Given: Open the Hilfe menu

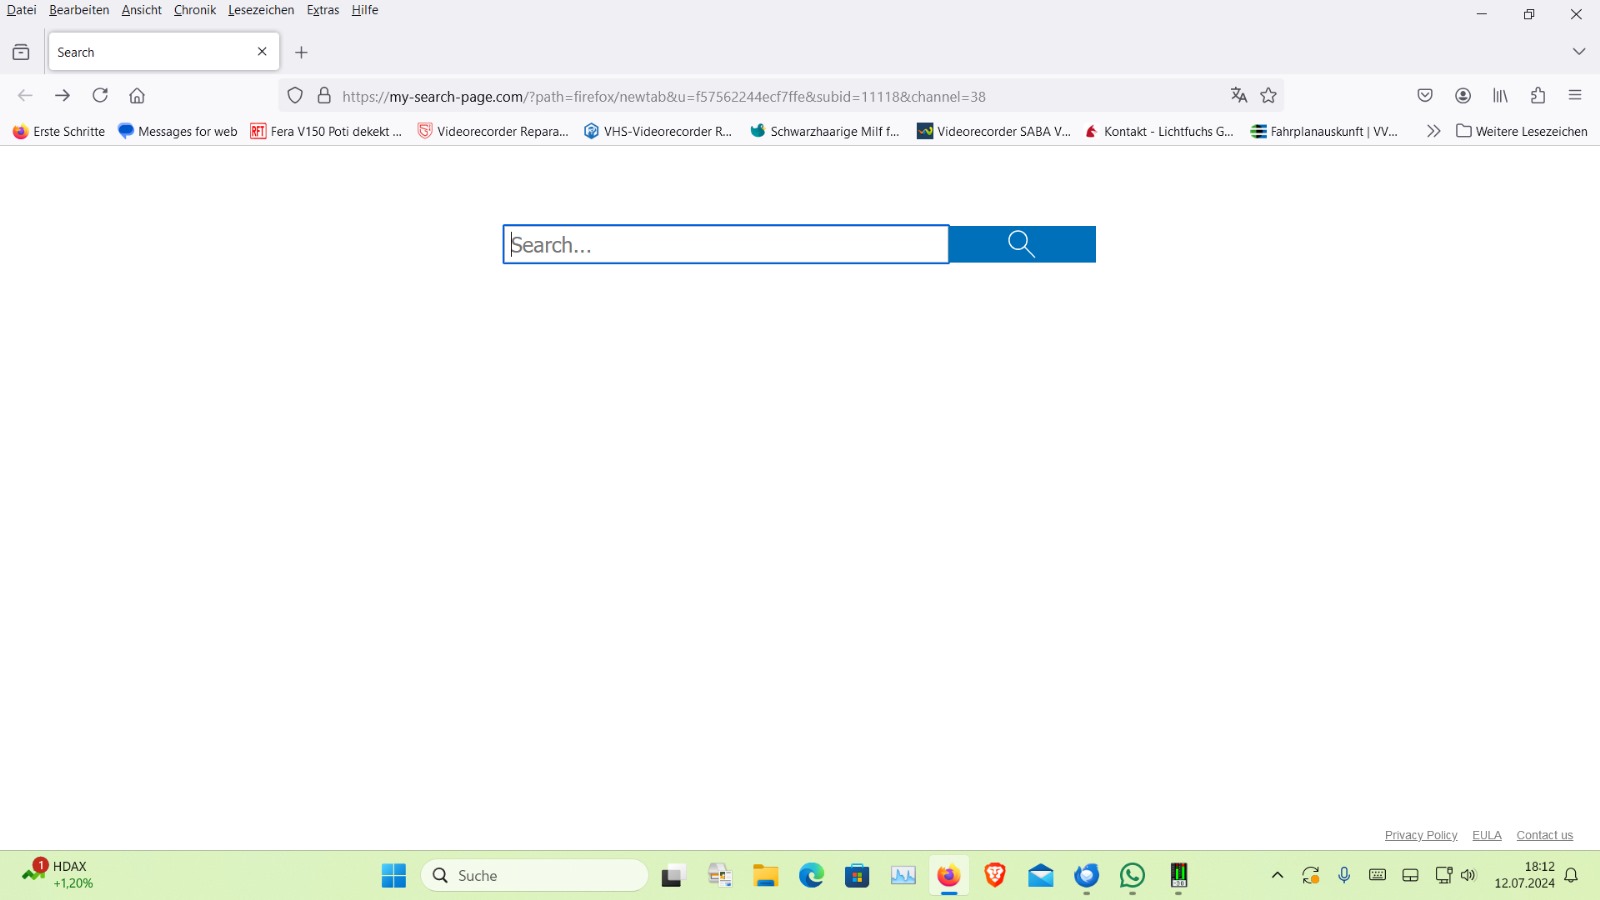Looking at the screenshot, I should click(365, 10).
